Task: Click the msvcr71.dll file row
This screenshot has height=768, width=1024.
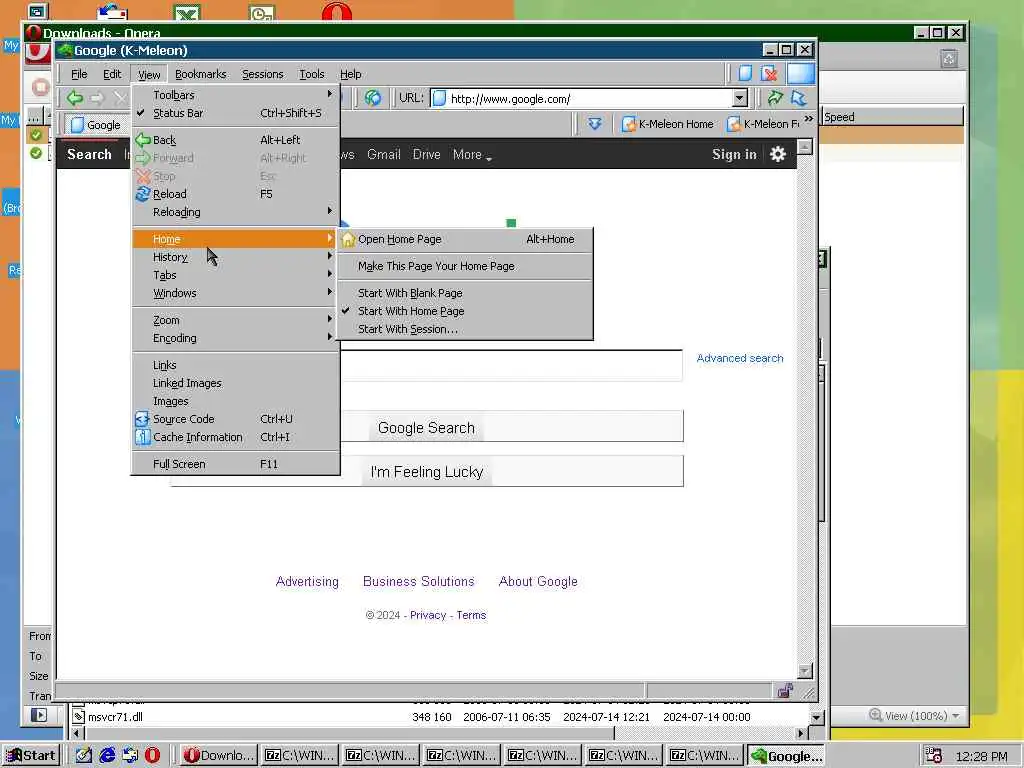Action: pyautogui.click(x=440, y=716)
